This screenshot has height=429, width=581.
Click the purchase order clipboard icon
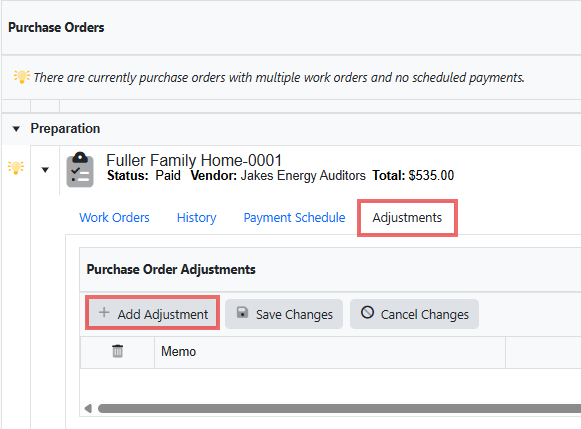(x=80, y=170)
